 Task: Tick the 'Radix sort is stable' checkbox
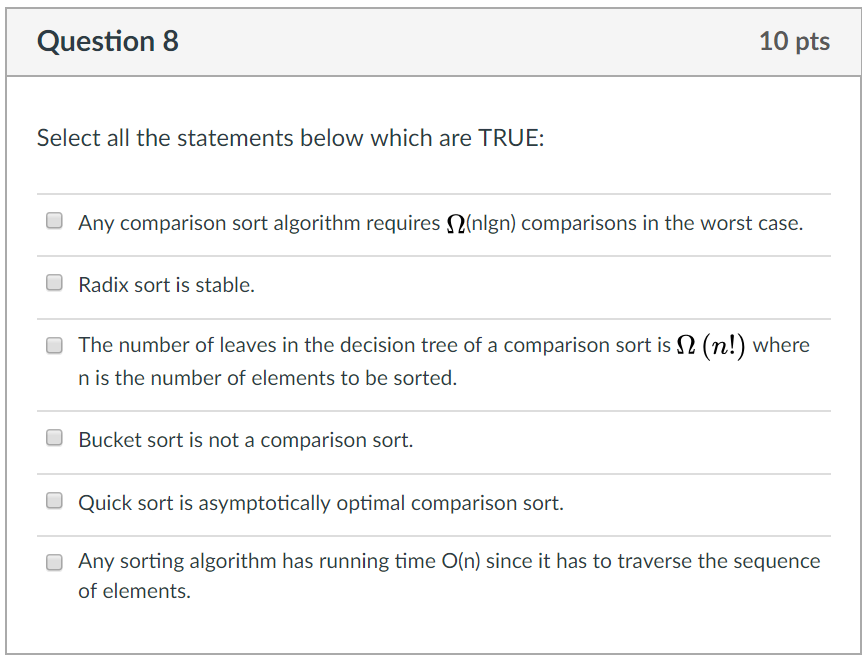56,284
